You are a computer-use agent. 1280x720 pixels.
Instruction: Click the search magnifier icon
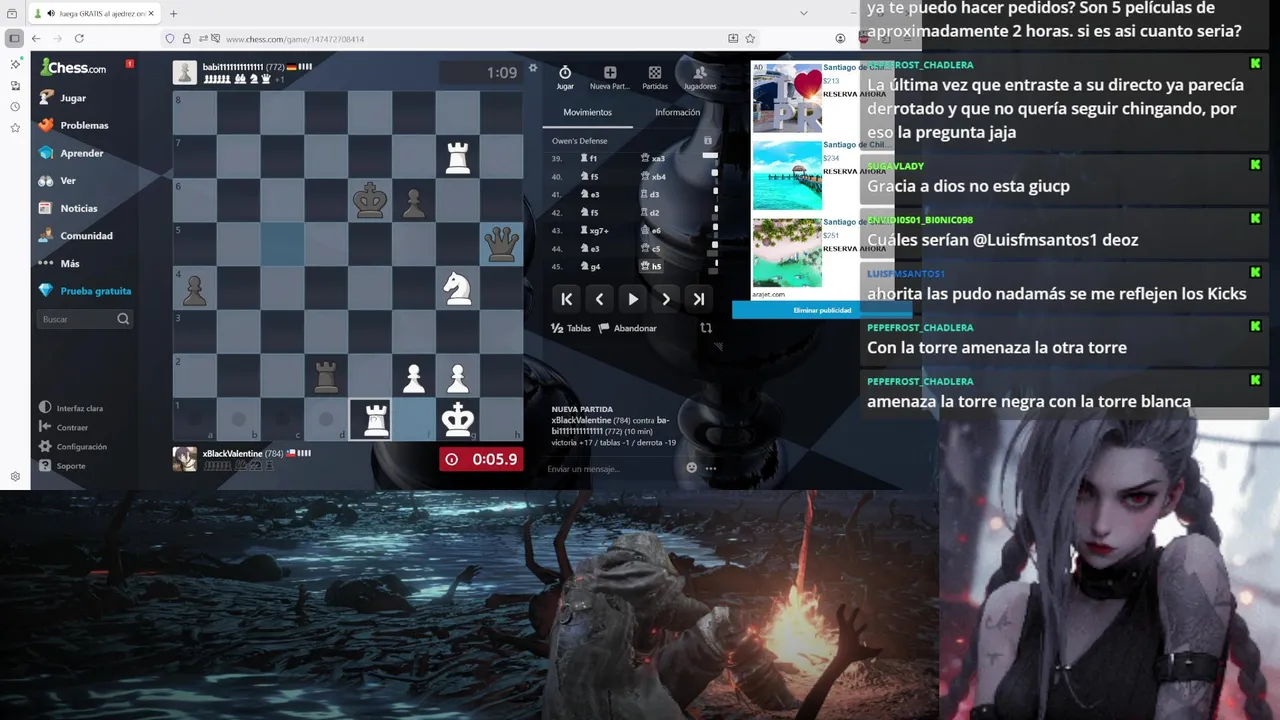tap(123, 319)
